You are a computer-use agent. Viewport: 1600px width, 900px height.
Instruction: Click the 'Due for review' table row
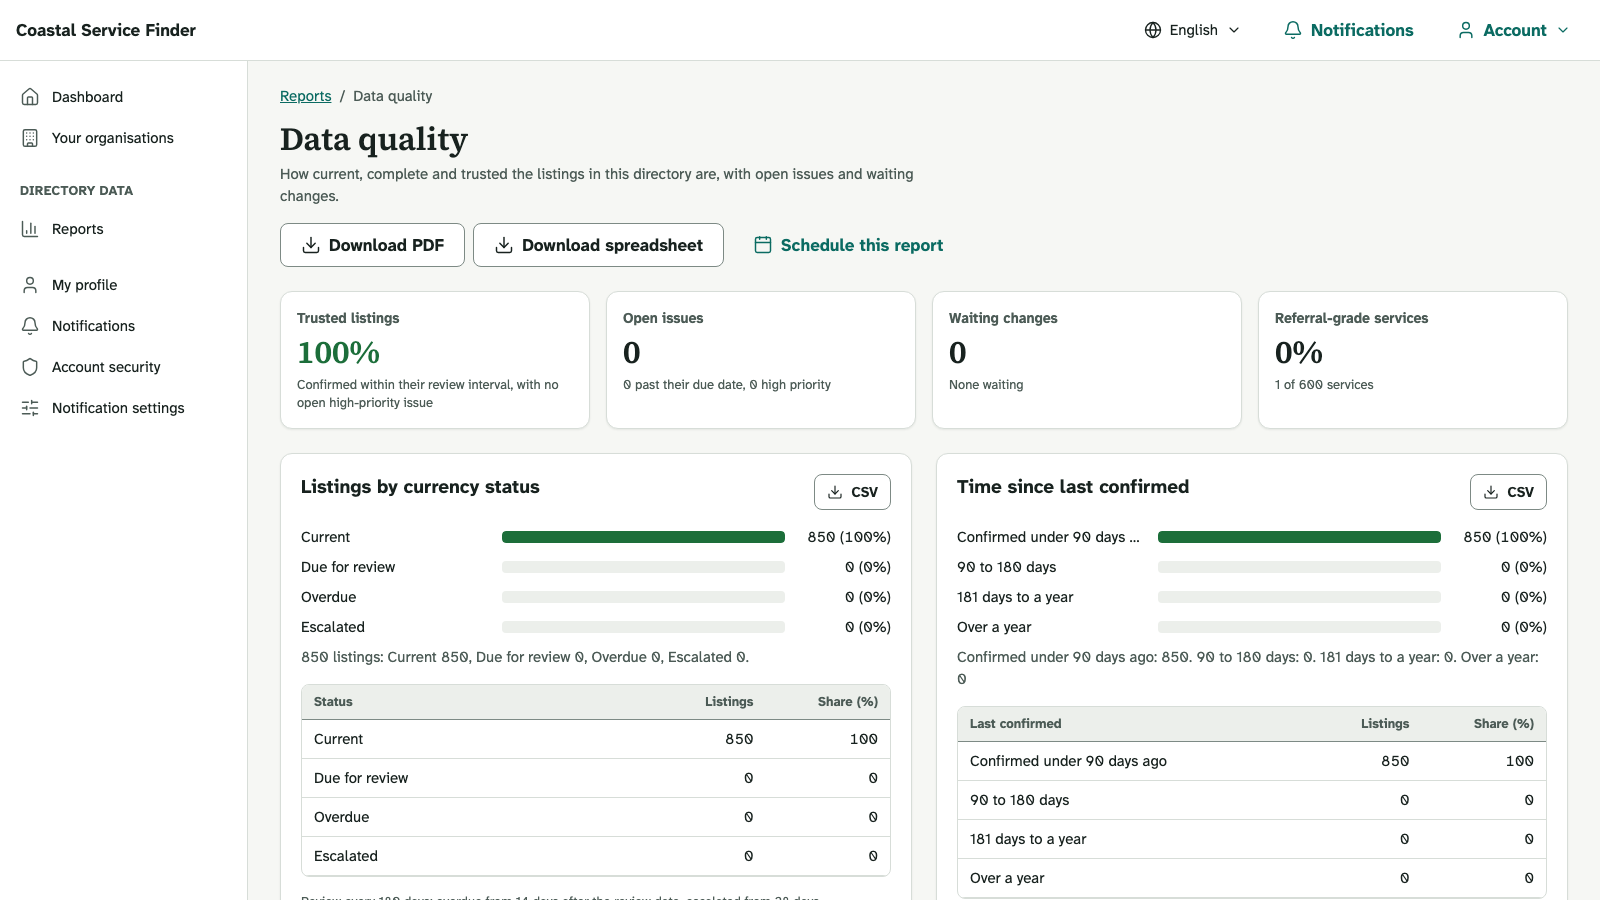596,778
